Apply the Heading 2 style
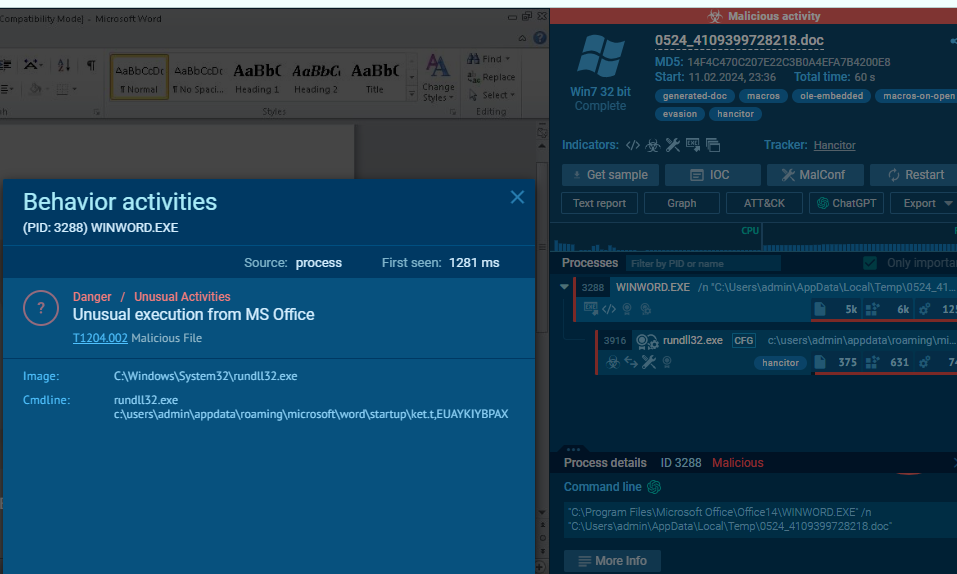 316,76
